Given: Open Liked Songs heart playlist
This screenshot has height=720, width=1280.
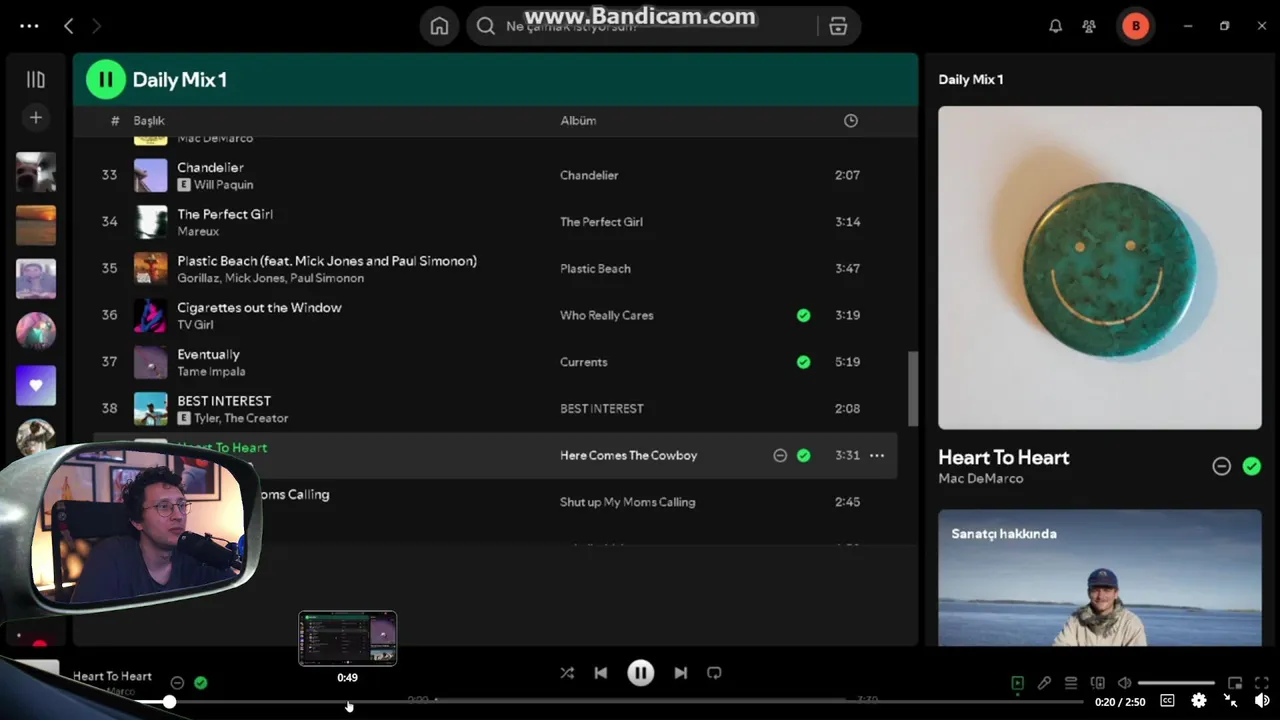Looking at the screenshot, I should [36, 385].
